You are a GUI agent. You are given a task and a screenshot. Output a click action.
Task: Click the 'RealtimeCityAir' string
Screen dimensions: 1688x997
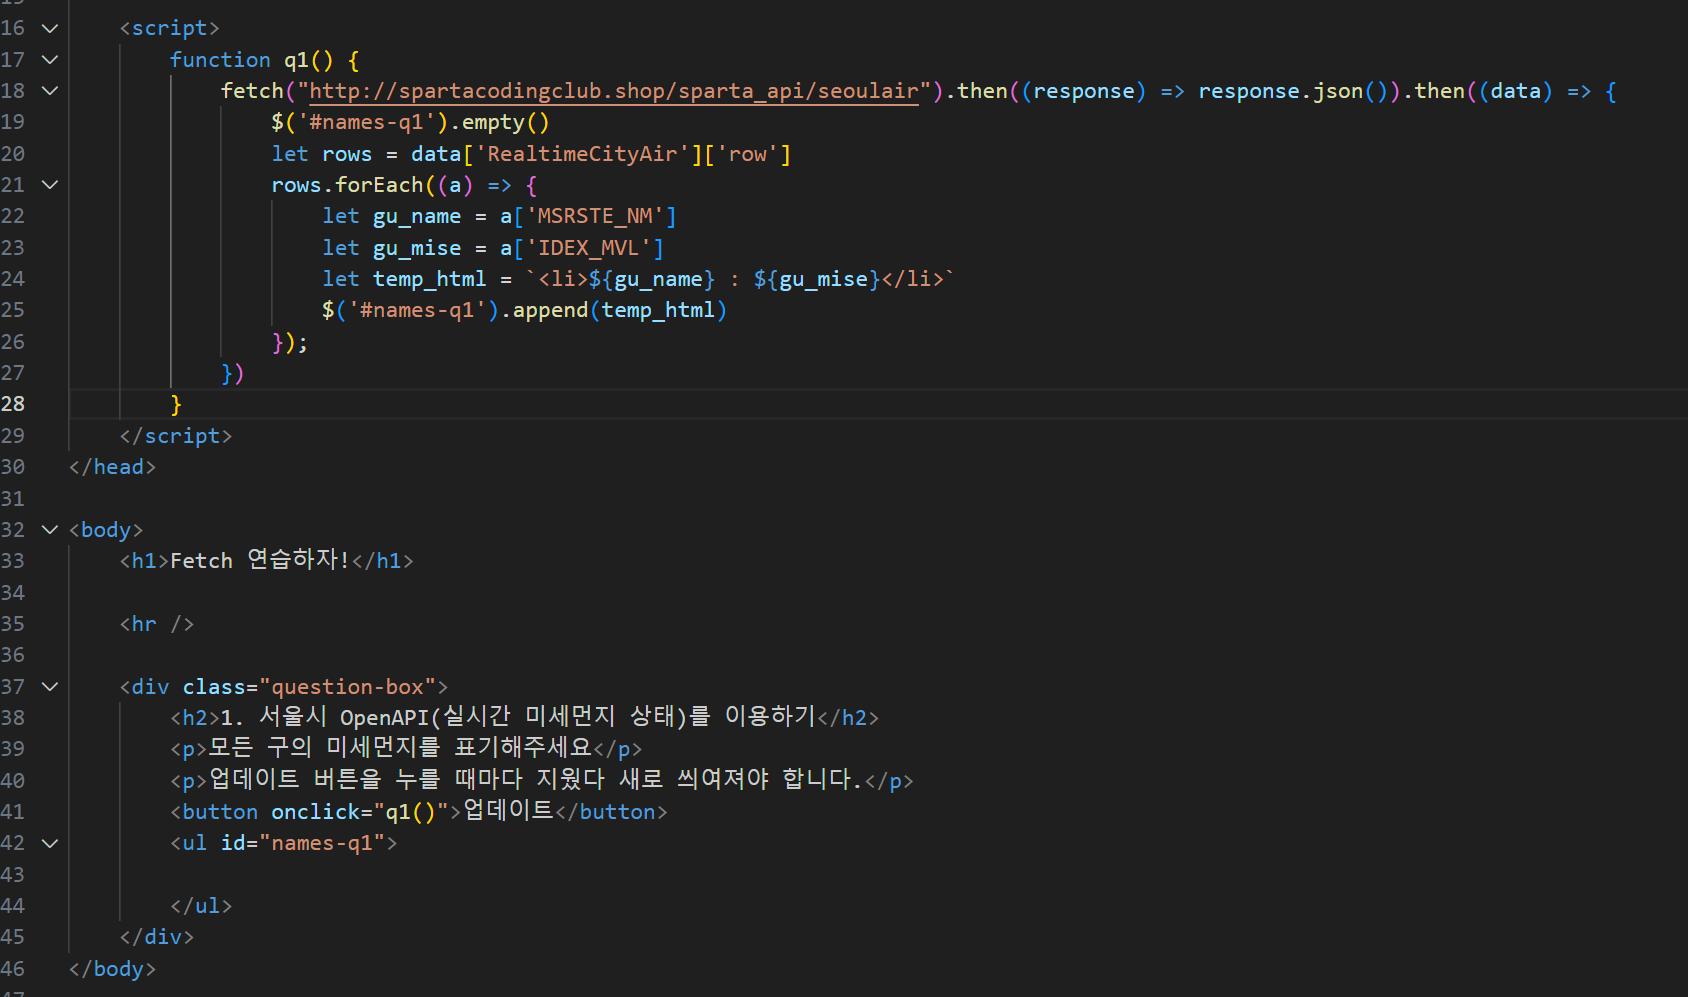click(582, 154)
